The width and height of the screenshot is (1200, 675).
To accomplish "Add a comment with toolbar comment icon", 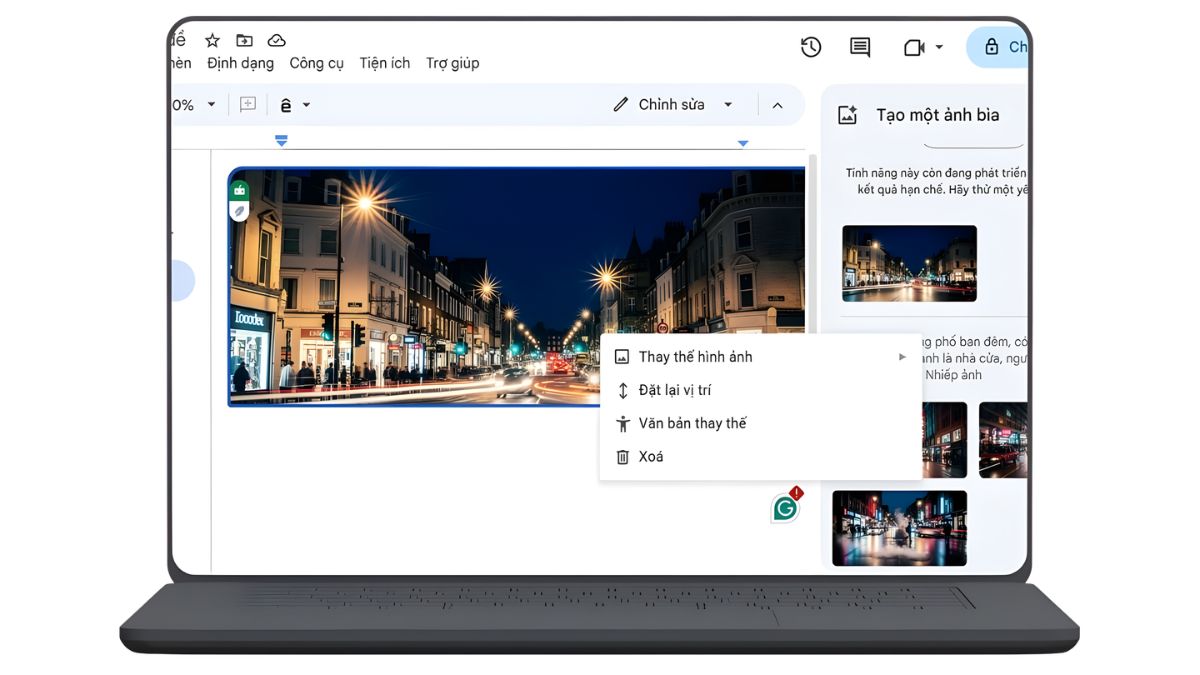I will click(246, 104).
